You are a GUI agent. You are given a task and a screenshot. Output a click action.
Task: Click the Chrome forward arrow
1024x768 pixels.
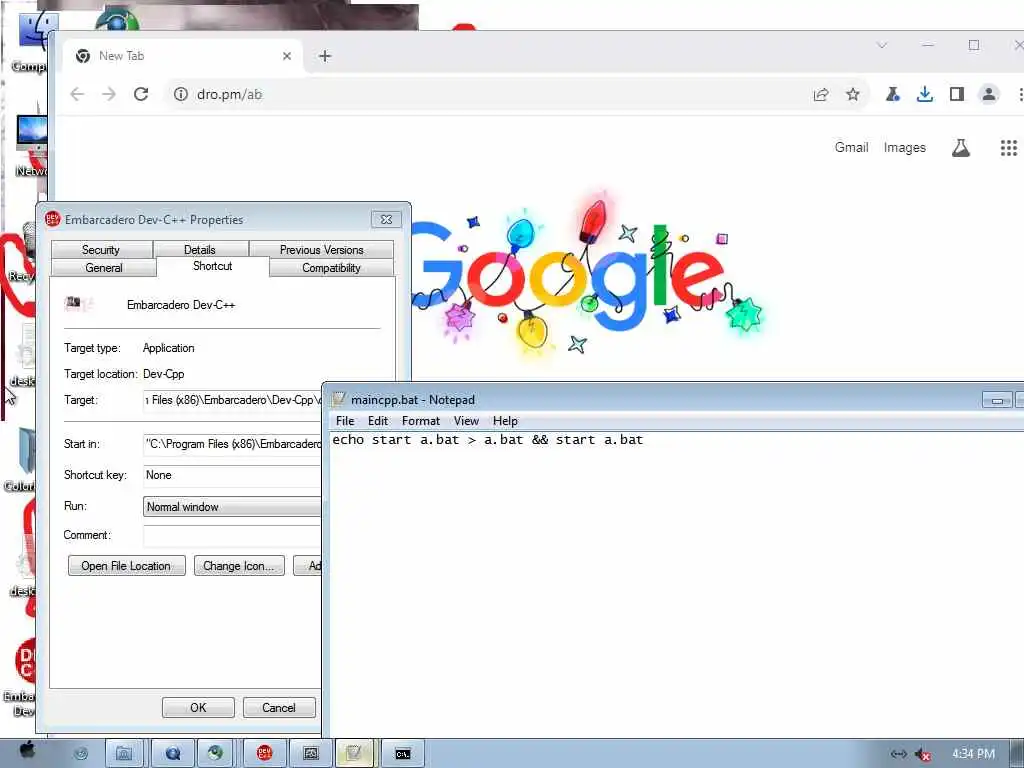point(108,94)
